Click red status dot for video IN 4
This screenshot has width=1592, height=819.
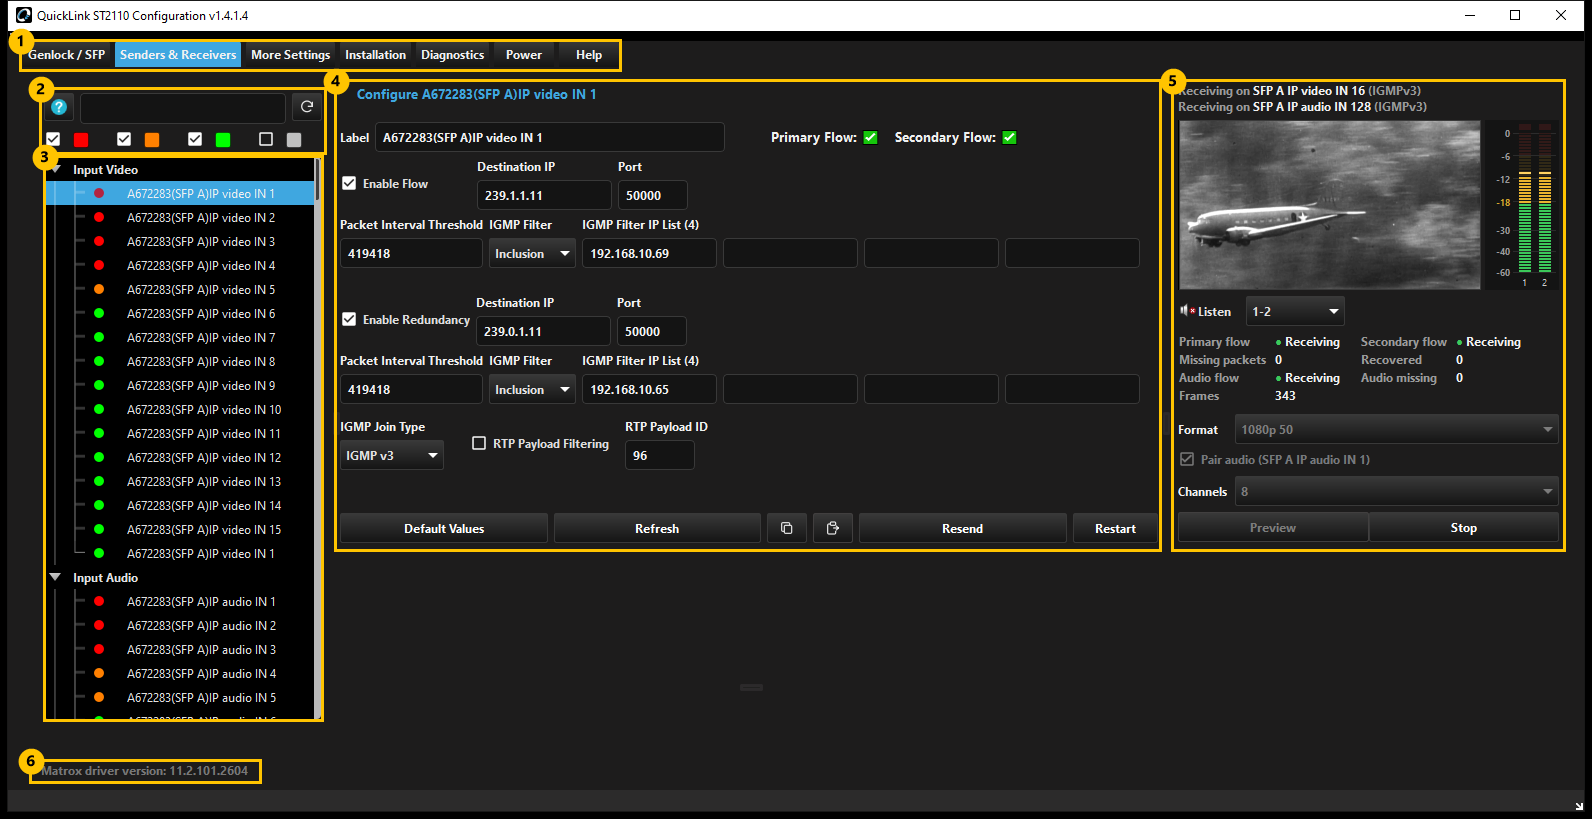tap(99, 265)
